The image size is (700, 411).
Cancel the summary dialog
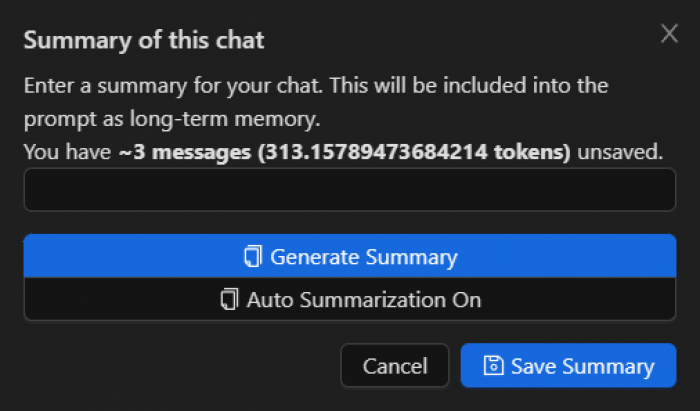tap(395, 366)
